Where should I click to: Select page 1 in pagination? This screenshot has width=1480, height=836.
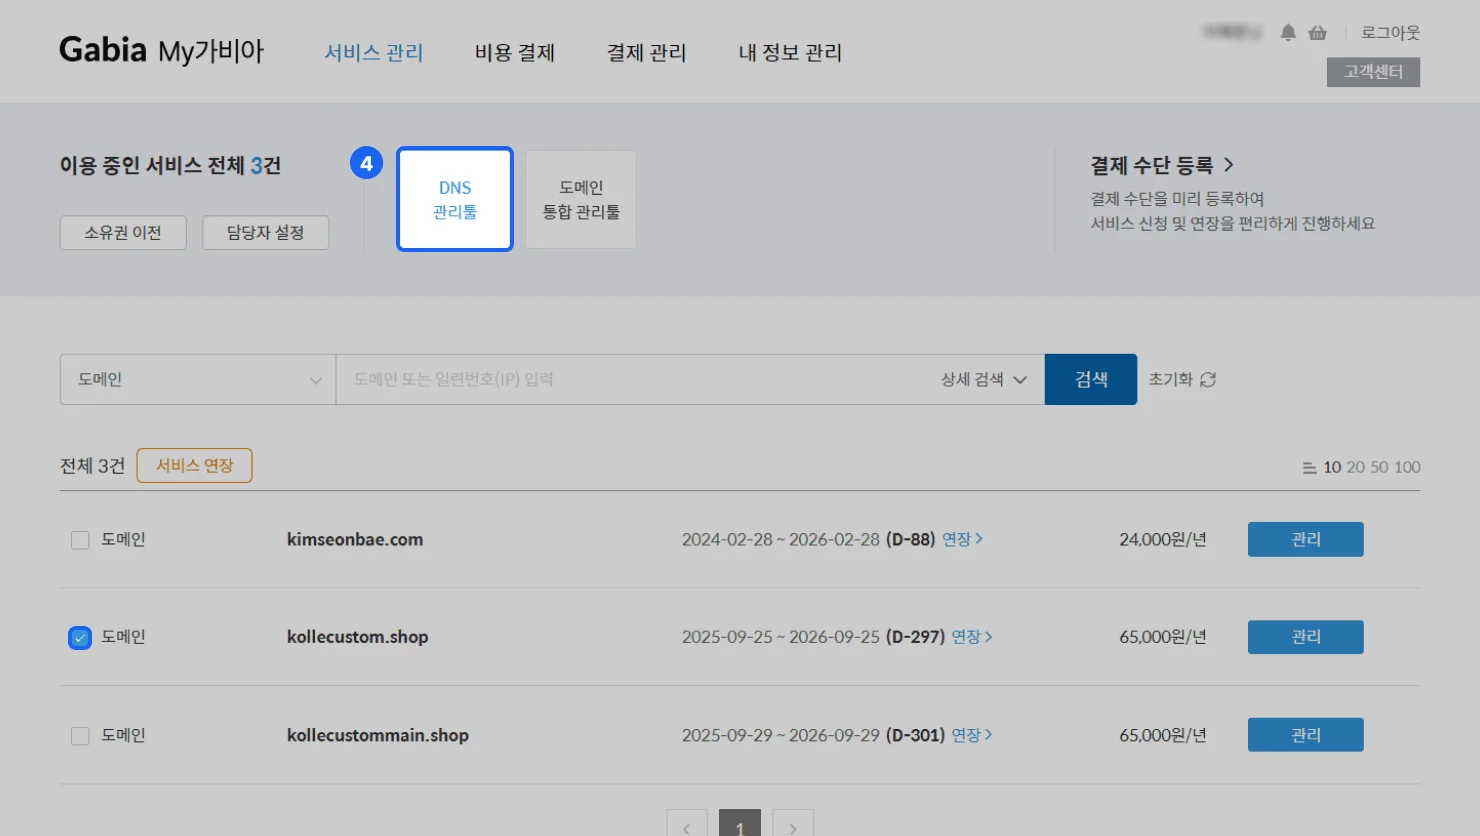[740, 825]
